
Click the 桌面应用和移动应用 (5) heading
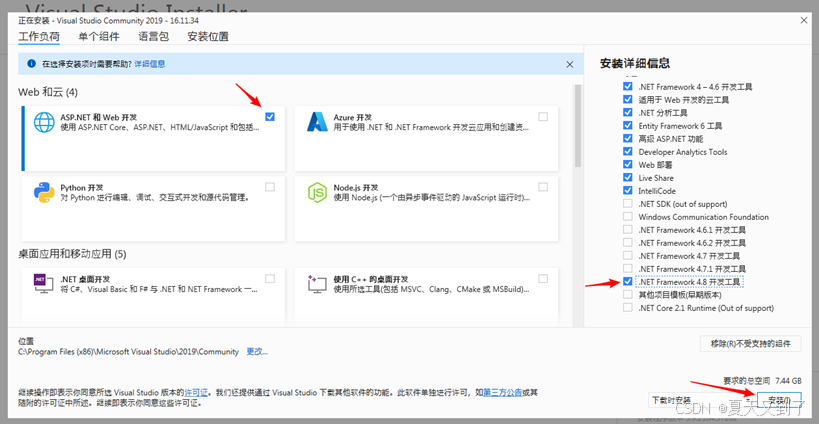(73, 254)
